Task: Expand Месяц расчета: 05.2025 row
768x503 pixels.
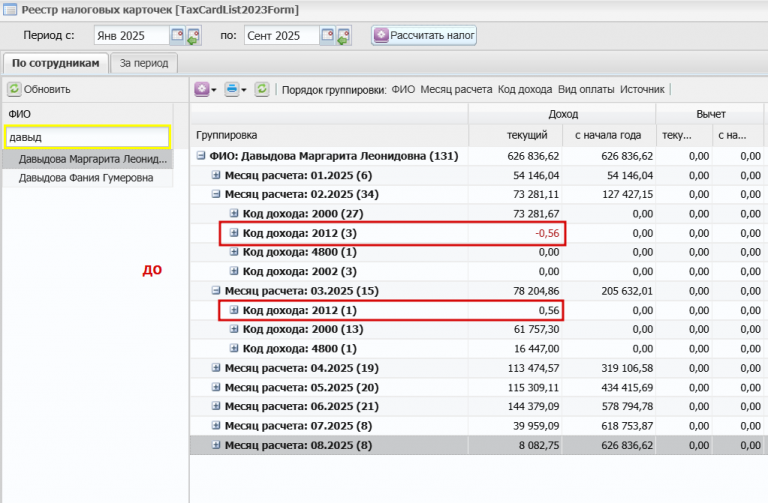Action: click(216, 387)
